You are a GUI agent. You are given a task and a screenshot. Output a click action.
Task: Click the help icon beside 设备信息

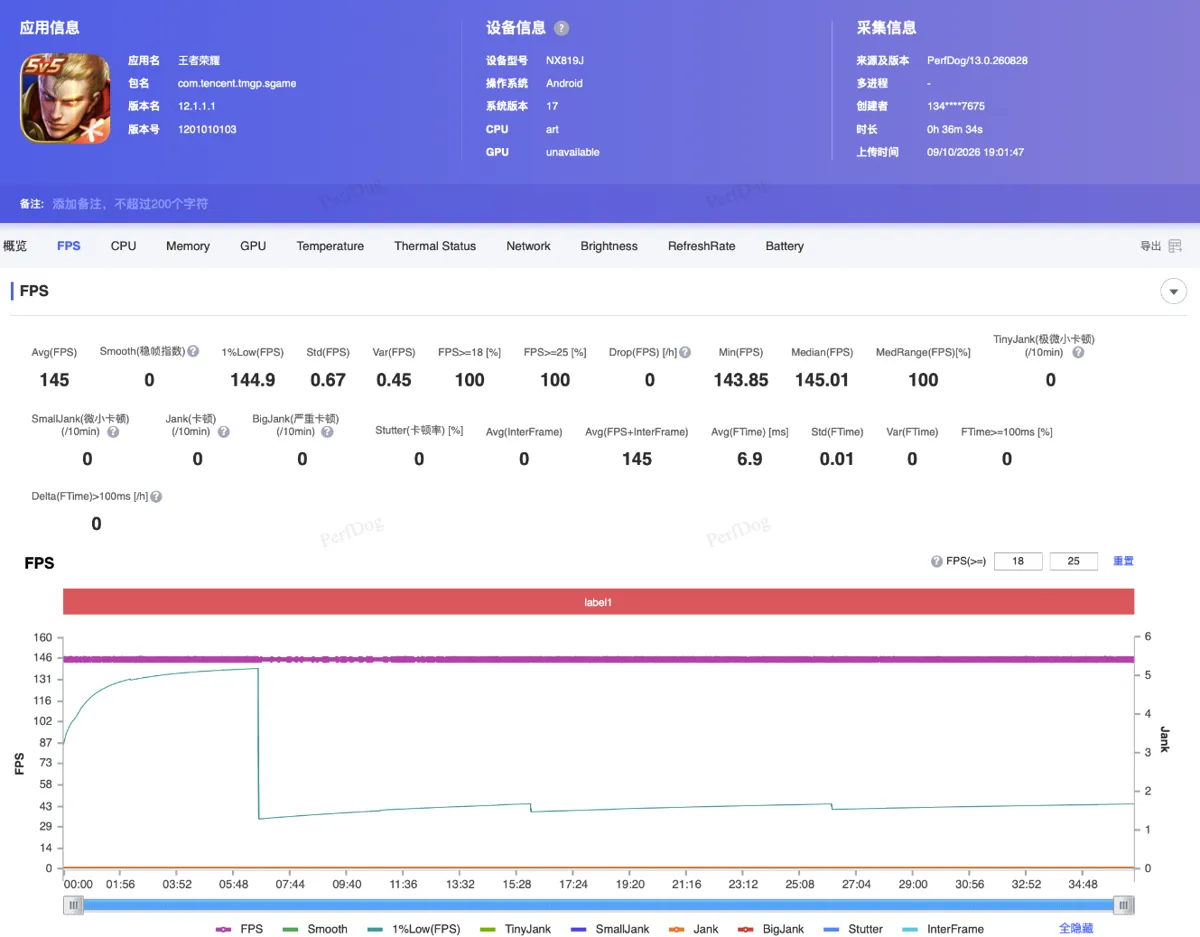tap(562, 28)
